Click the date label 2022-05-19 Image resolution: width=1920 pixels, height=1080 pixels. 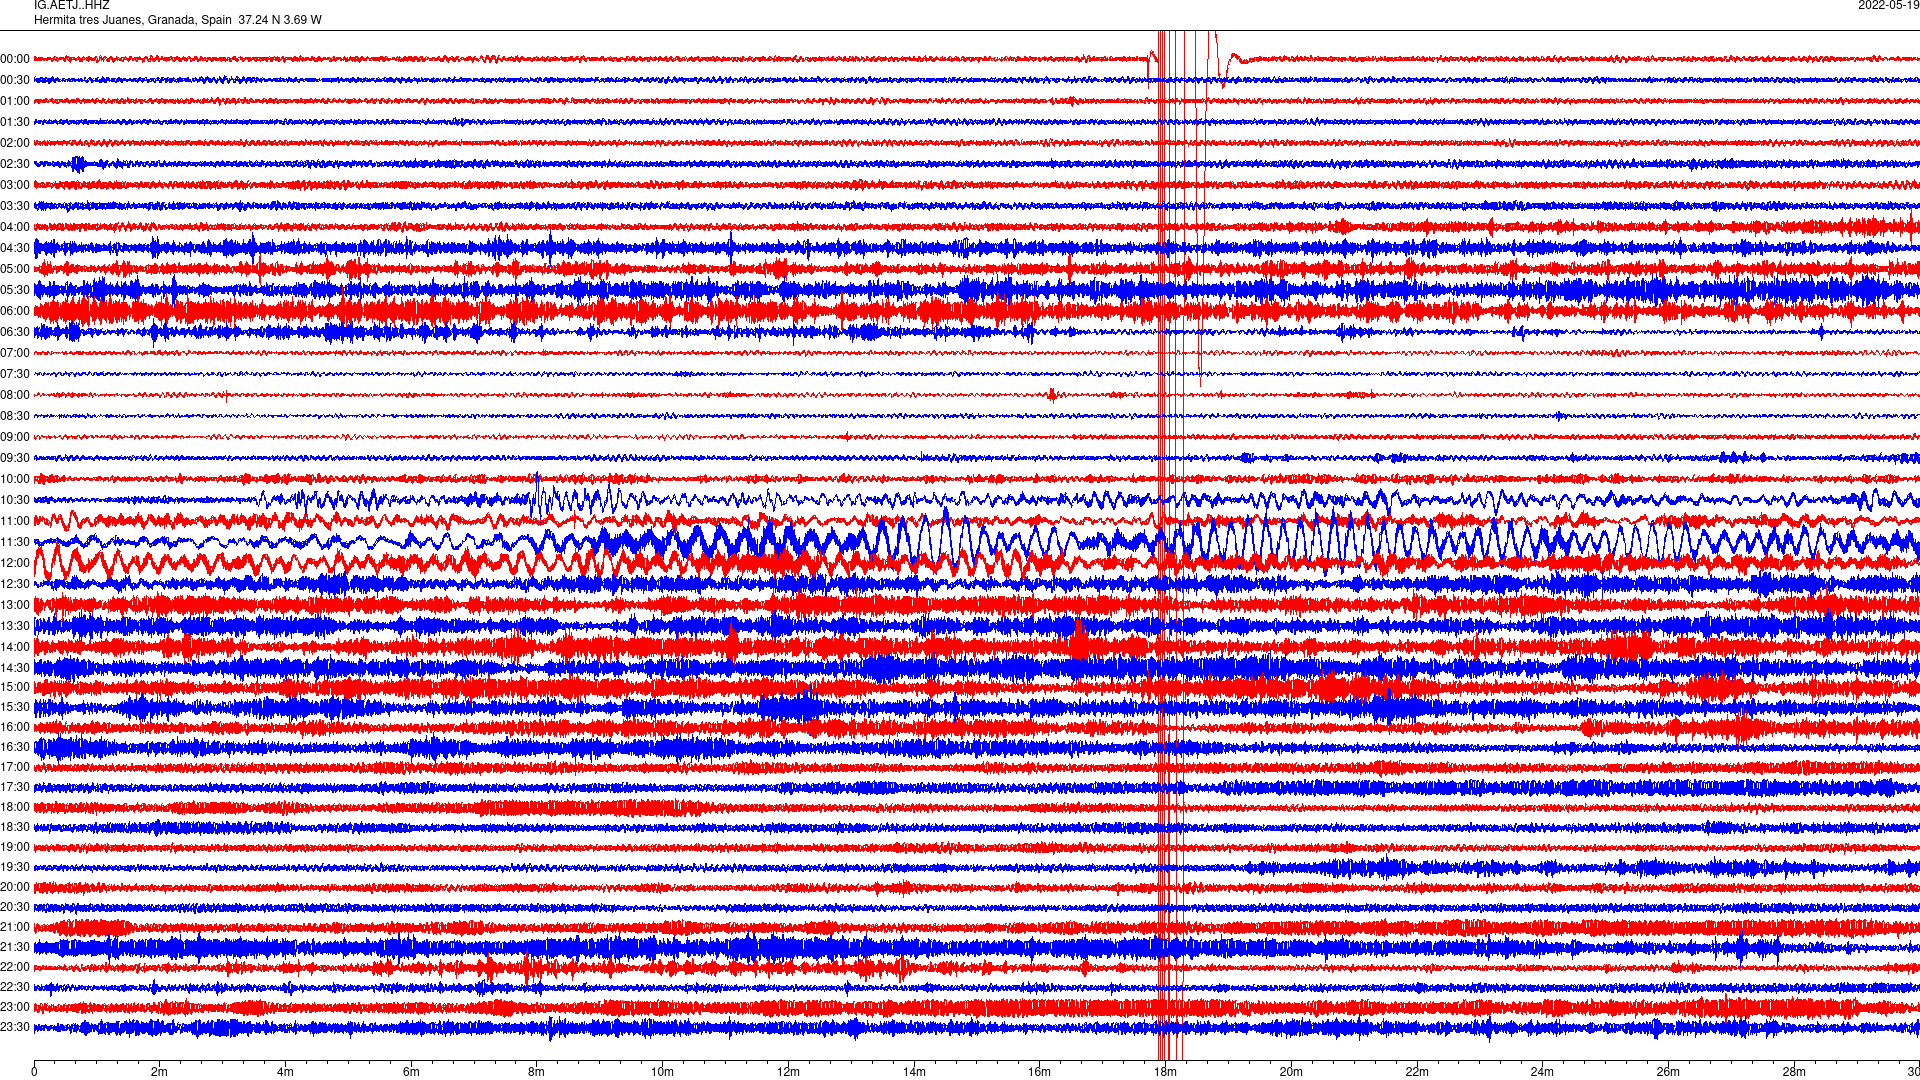(1888, 6)
